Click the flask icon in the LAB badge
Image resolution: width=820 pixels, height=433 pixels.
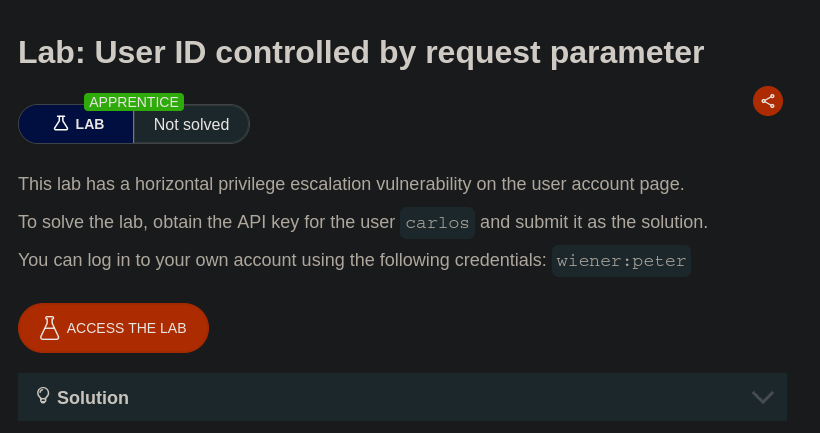(x=61, y=124)
